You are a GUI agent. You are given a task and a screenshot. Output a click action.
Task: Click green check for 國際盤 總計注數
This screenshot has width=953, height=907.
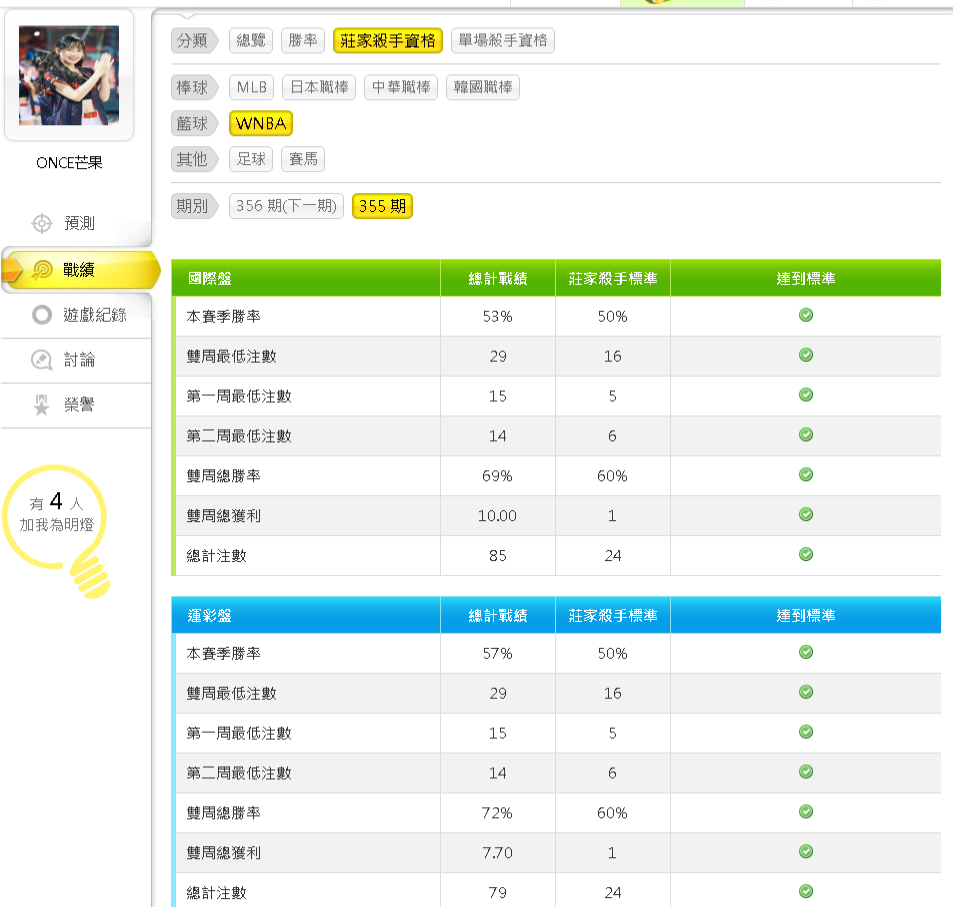click(x=806, y=554)
